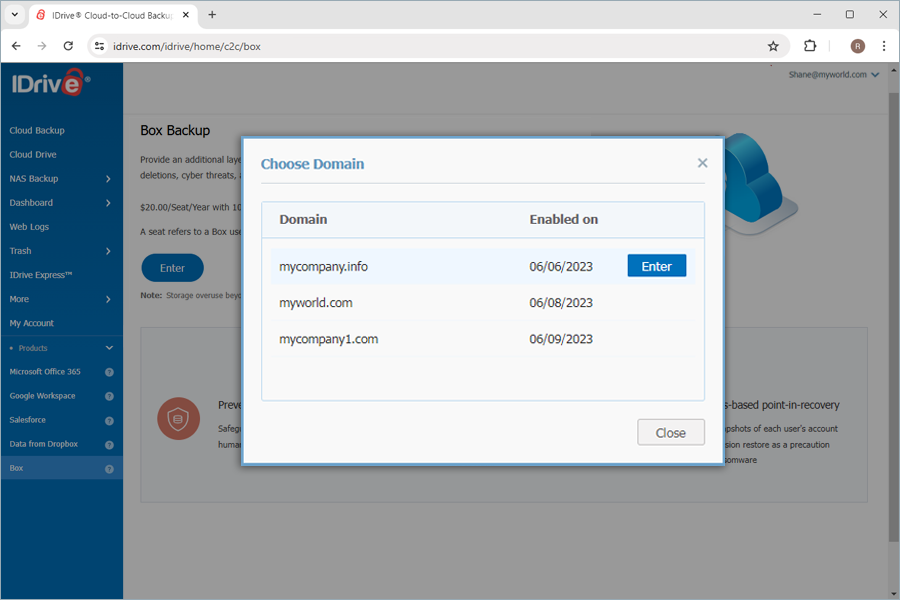This screenshot has height=600, width=900.
Task: Click Enter button for mycompany.info domain
Action: click(657, 266)
